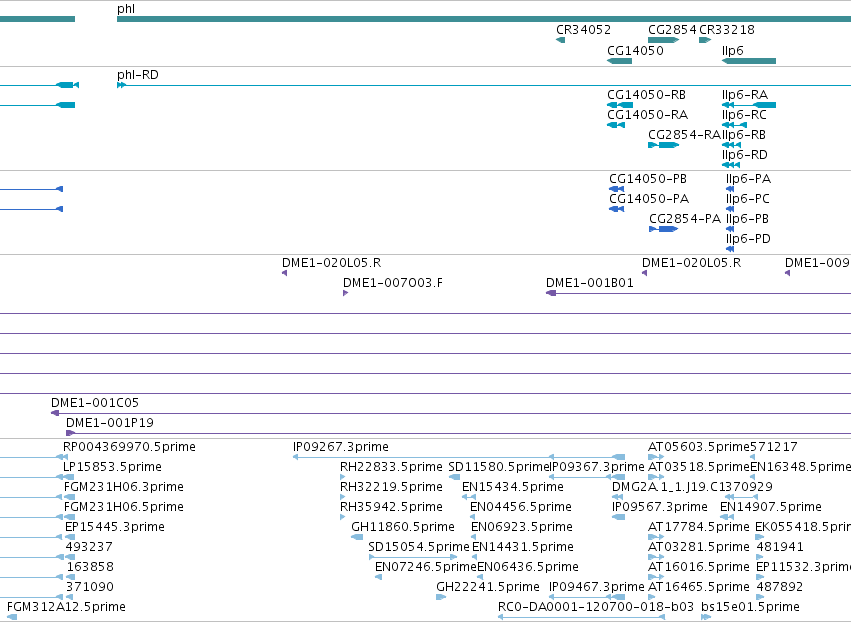851x622 pixels.
Task: Click the Ilp6-PB protein label
Action: [x=747, y=219]
